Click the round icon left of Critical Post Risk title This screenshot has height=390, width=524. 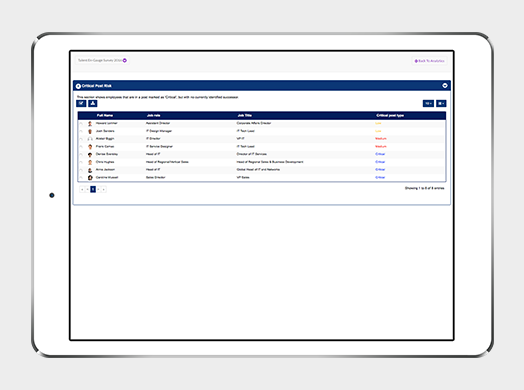pyautogui.click(x=78, y=86)
